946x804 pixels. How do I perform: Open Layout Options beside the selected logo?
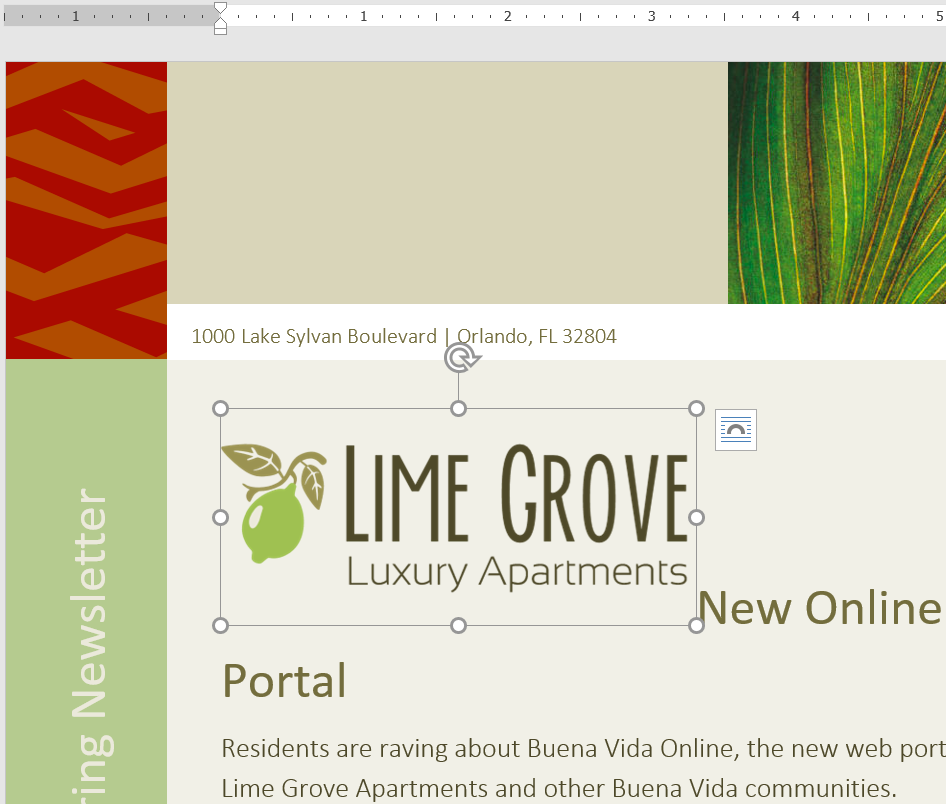coord(735,430)
